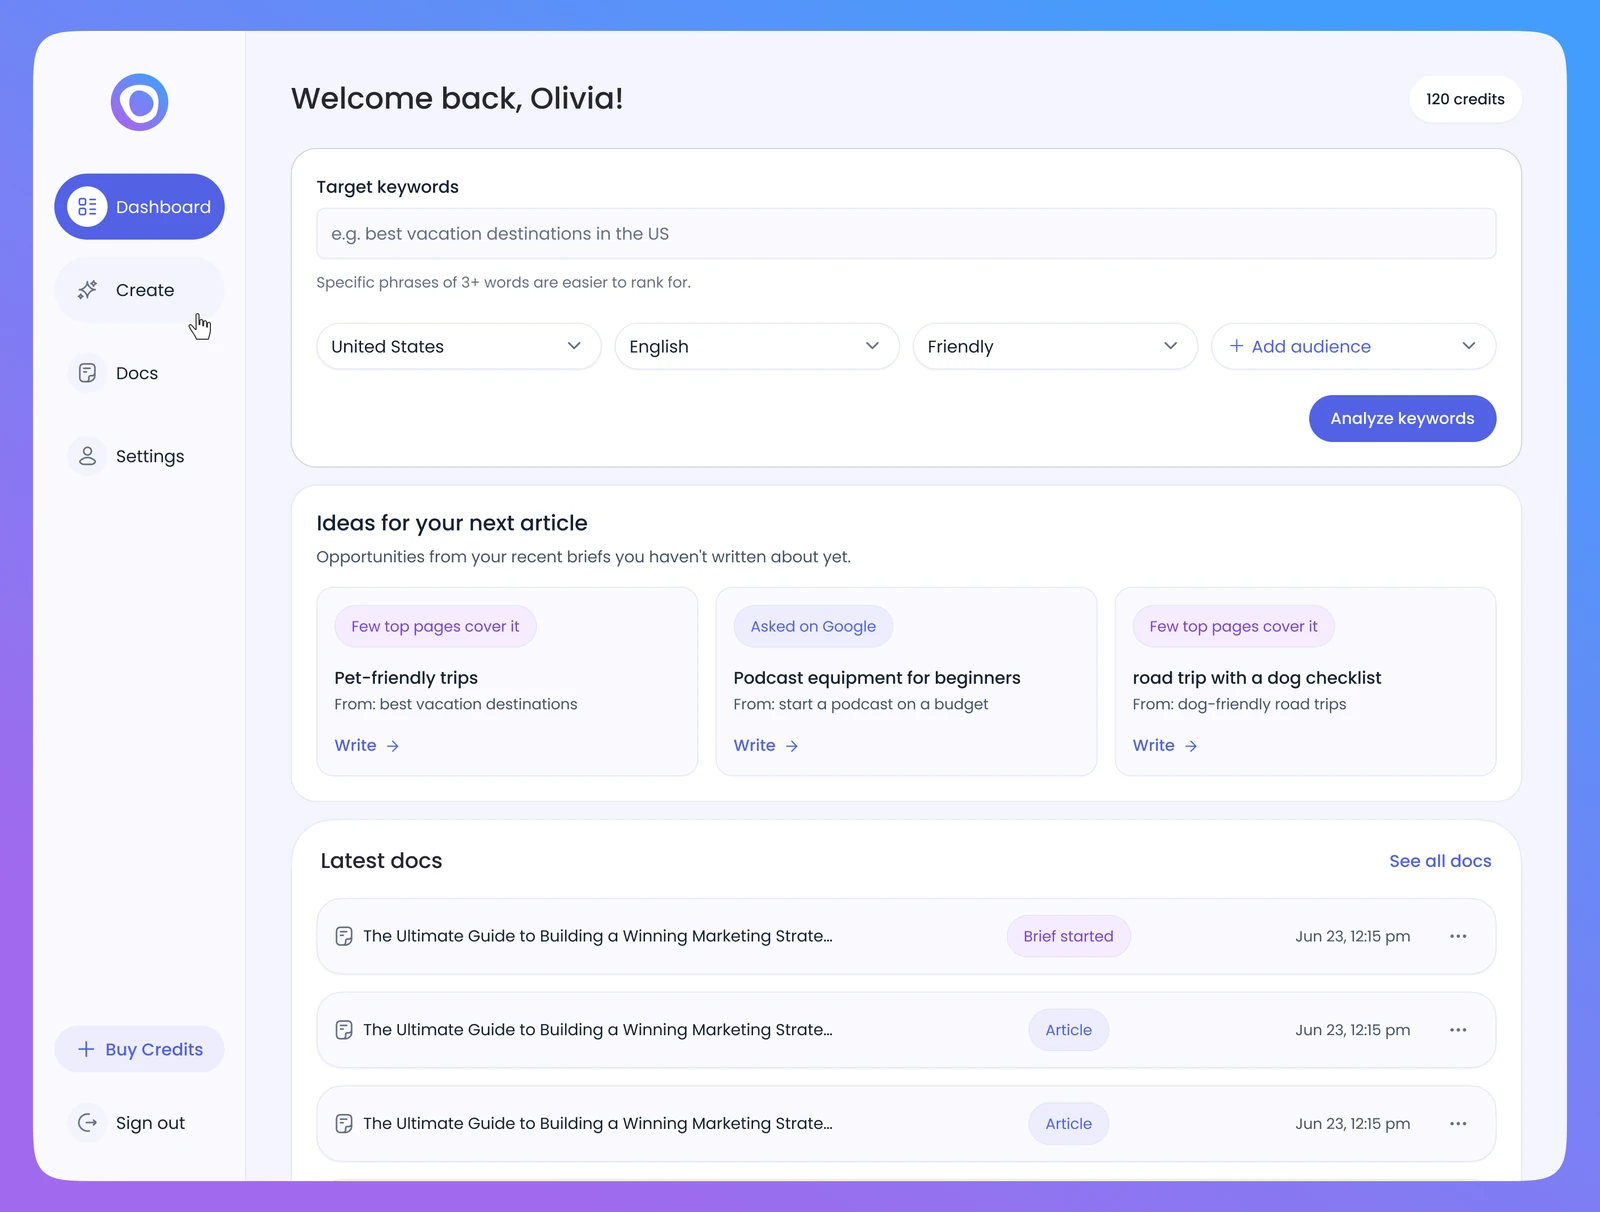This screenshot has height=1212, width=1600.
Task: Open the See all docs link
Action: 1440,861
